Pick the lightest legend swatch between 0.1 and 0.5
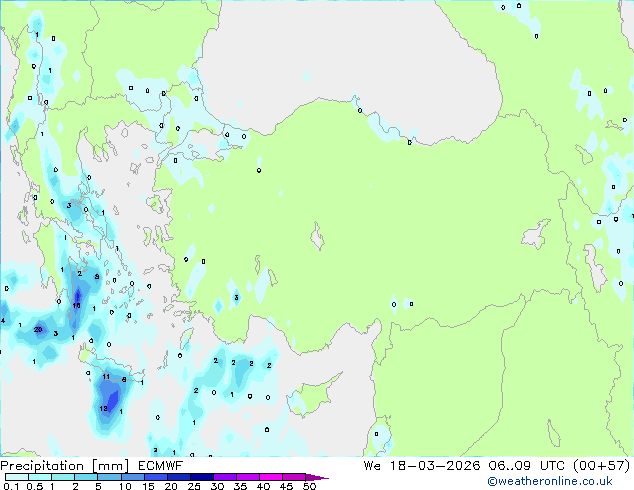 [x=17, y=477]
